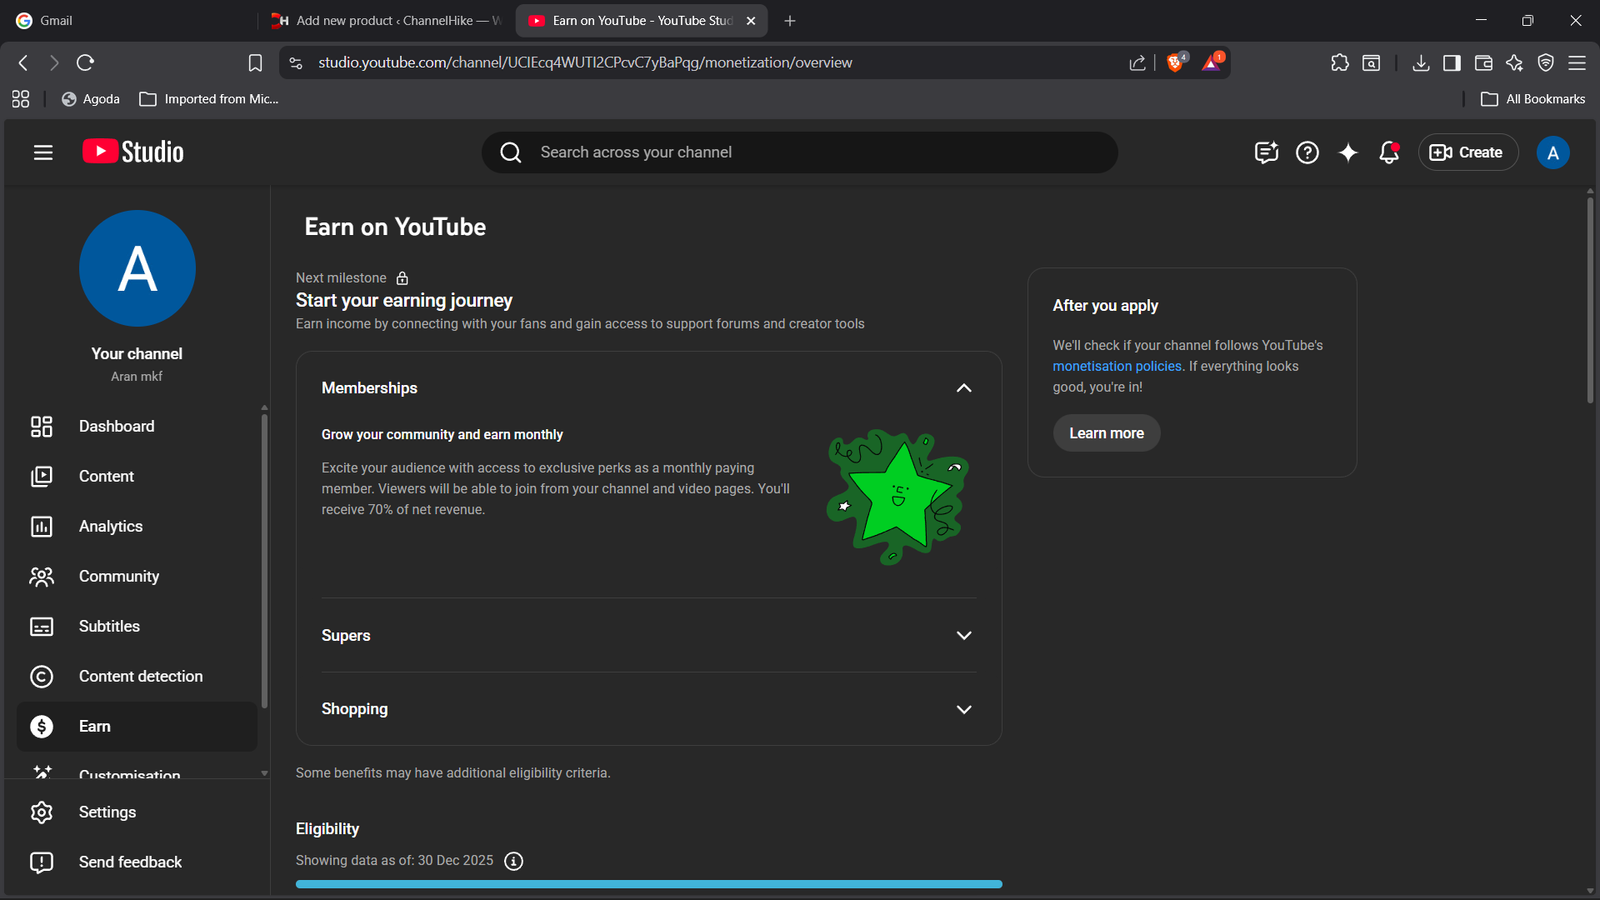
Task: Collapse the Memberships section
Action: pos(963,388)
